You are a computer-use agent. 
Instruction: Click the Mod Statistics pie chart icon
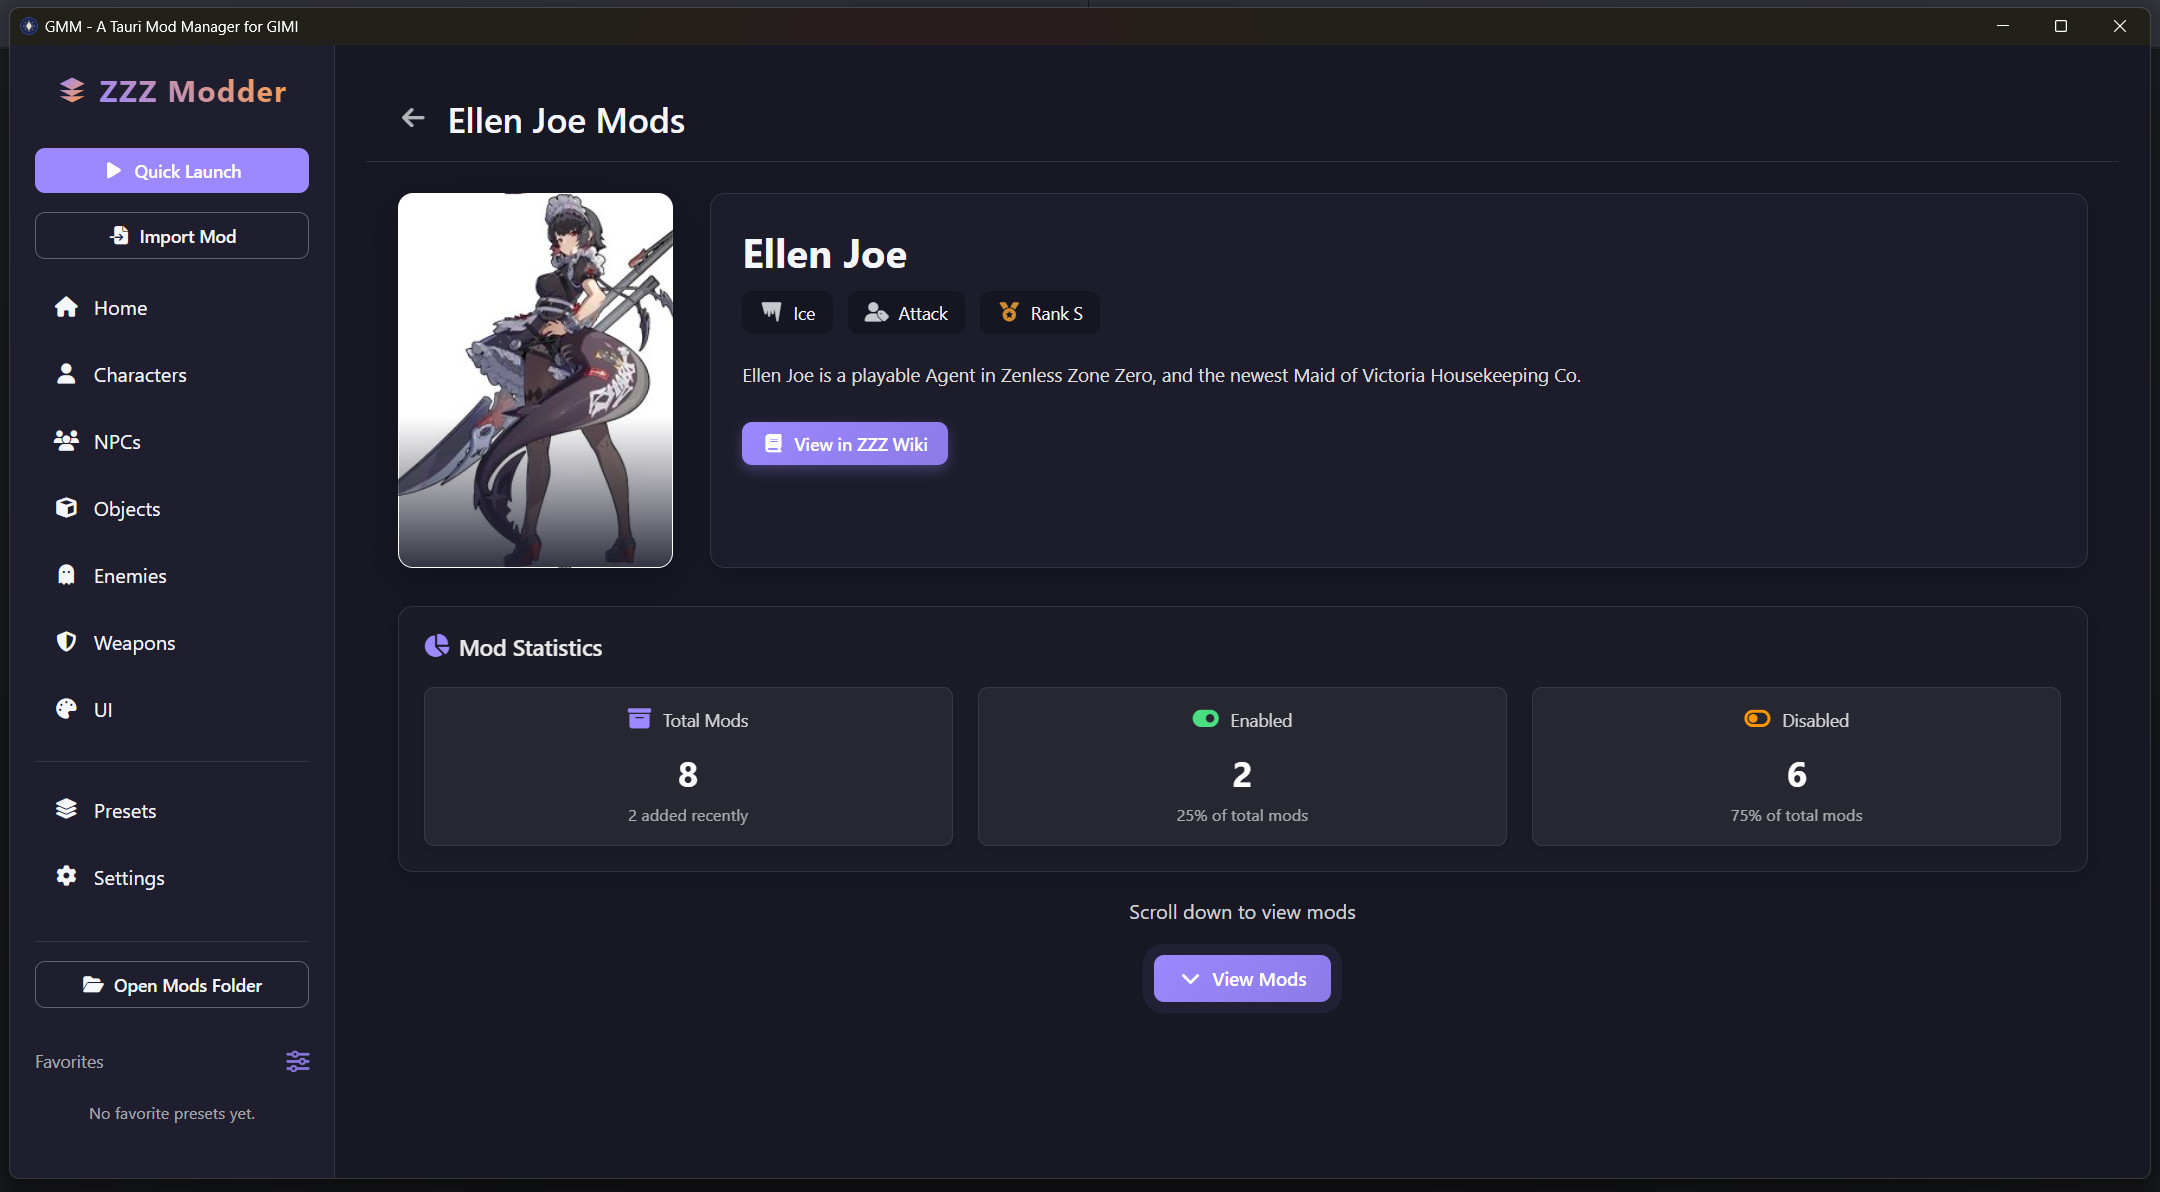click(x=438, y=646)
